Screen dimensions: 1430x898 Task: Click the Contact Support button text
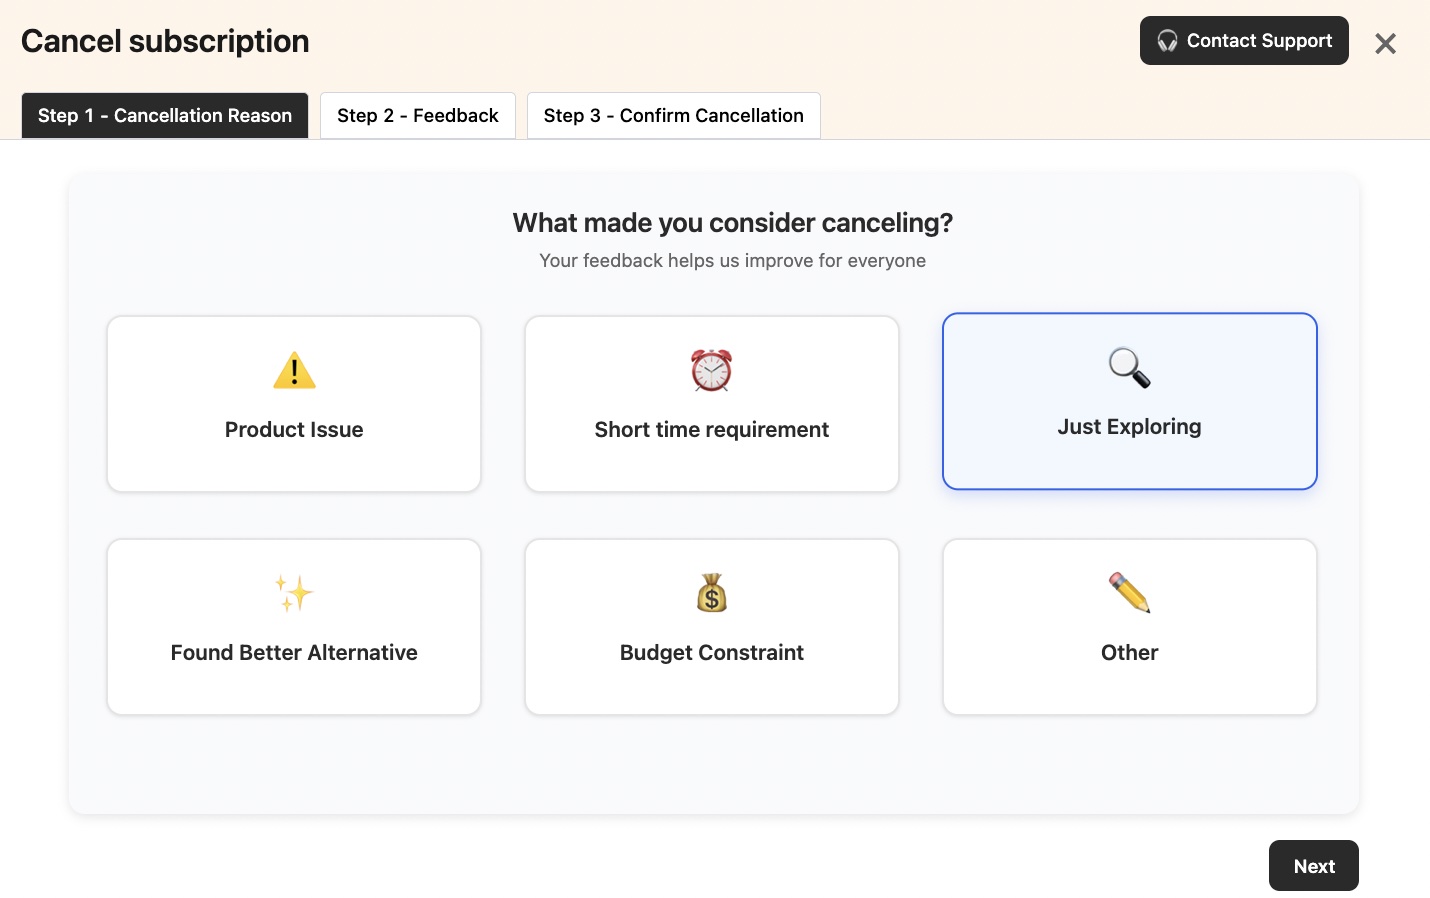click(1259, 41)
